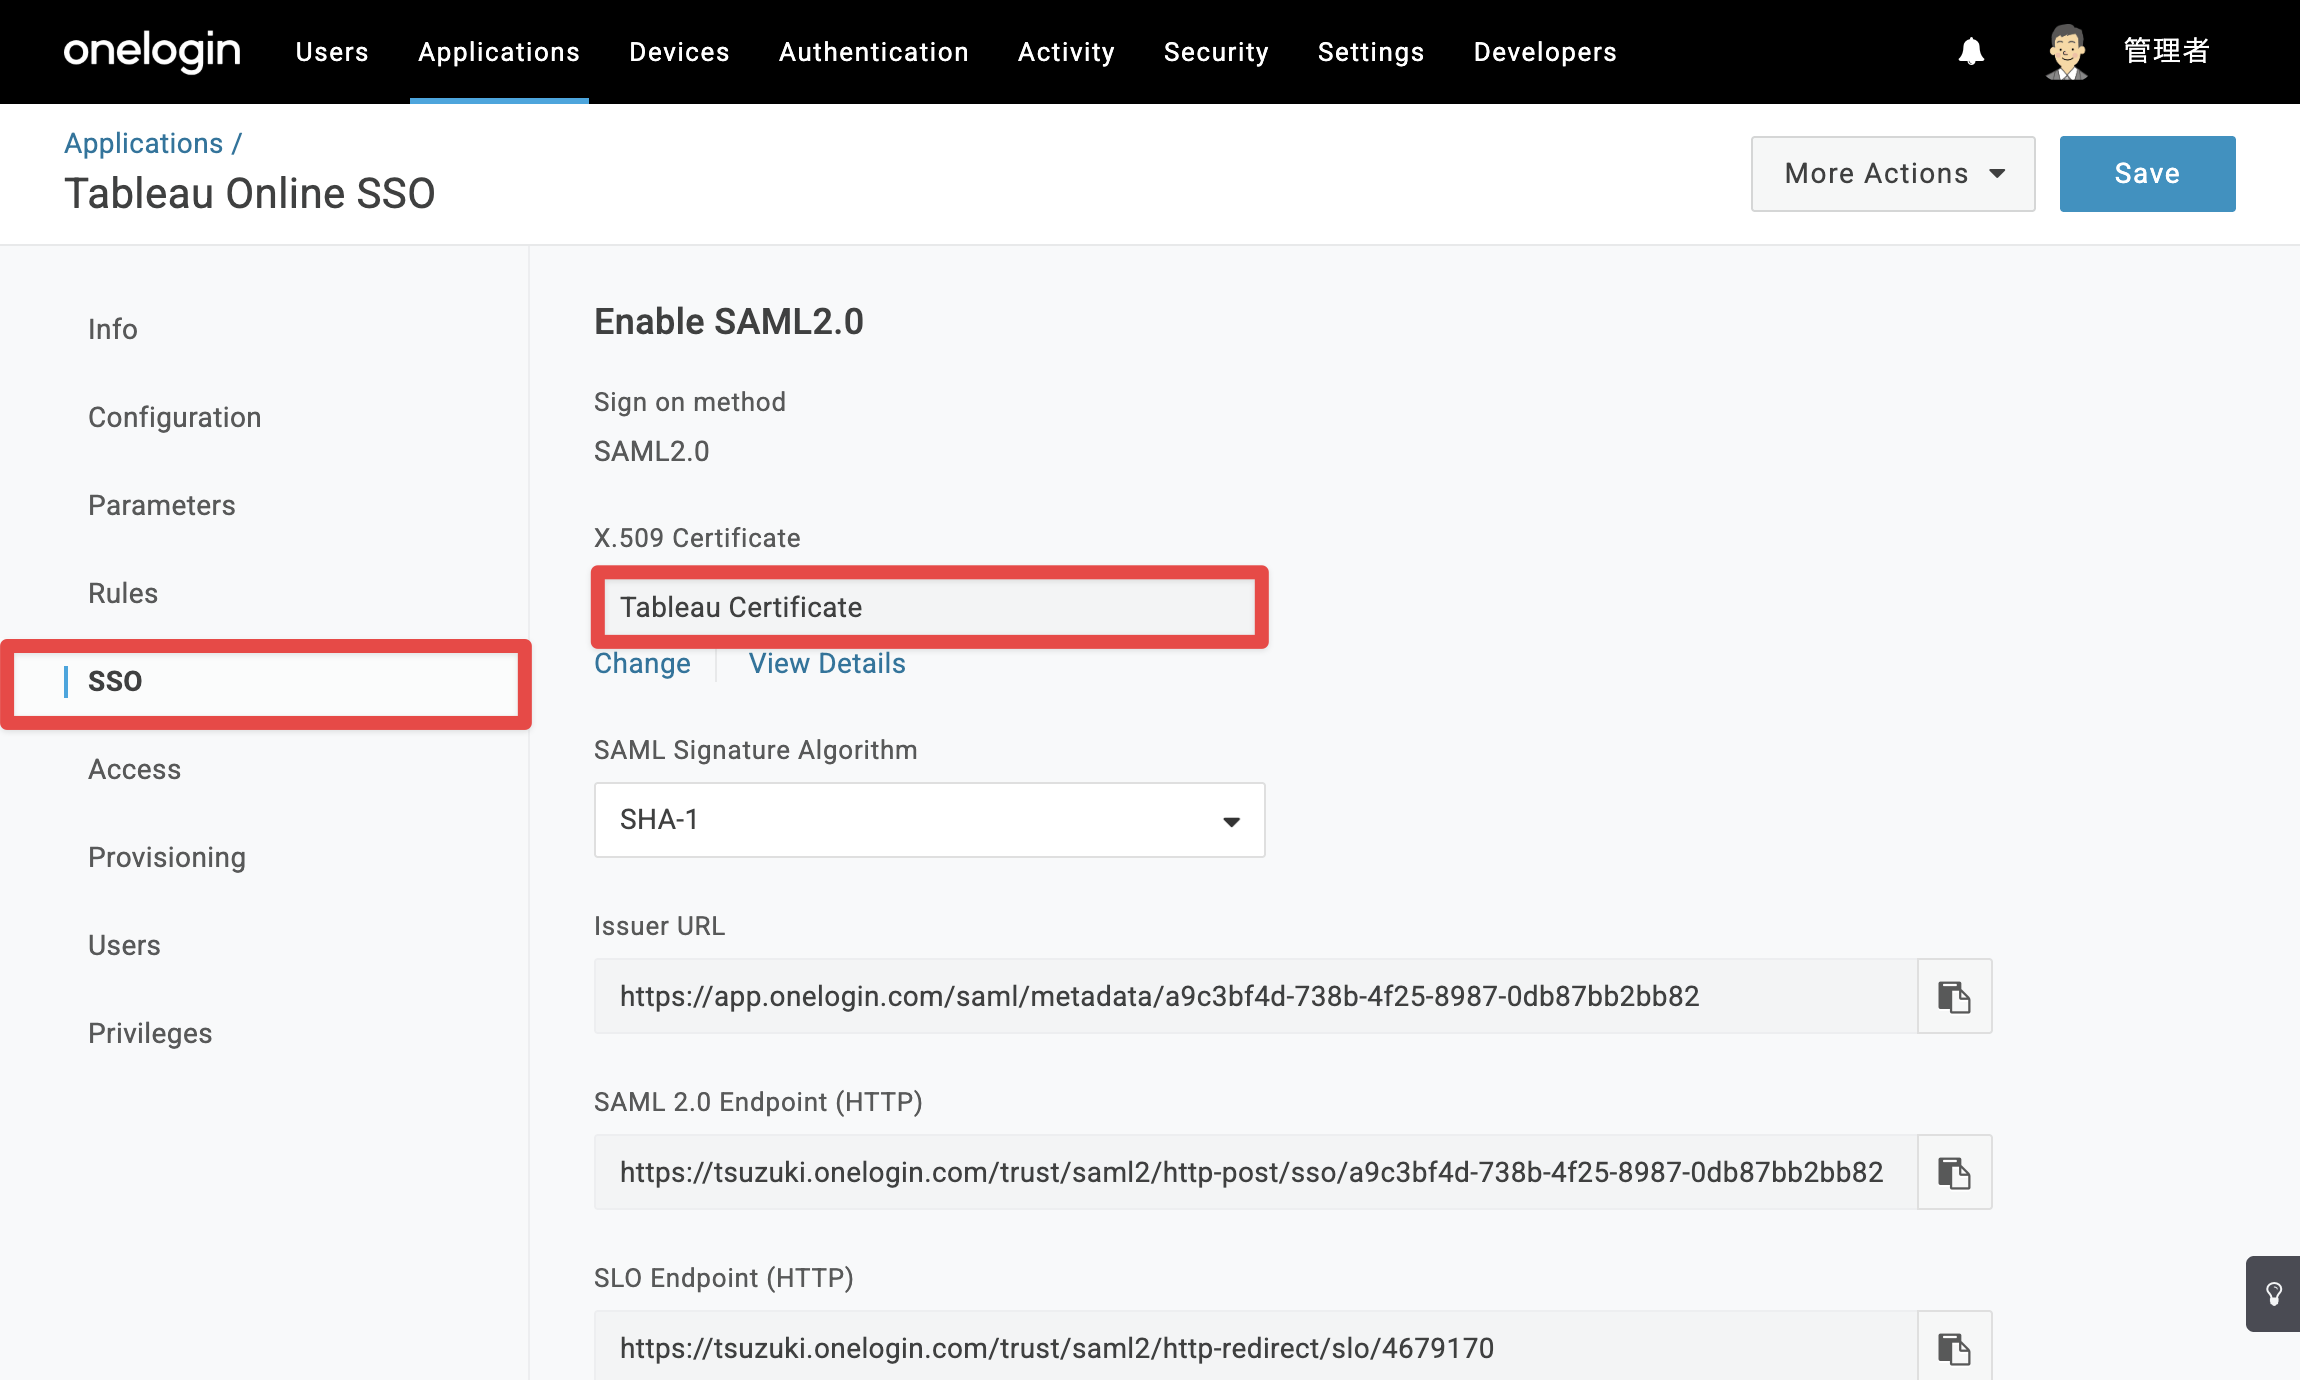This screenshot has height=1380, width=2300.
Task: Save the application settings
Action: pyautogui.click(x=2147, y=174)
